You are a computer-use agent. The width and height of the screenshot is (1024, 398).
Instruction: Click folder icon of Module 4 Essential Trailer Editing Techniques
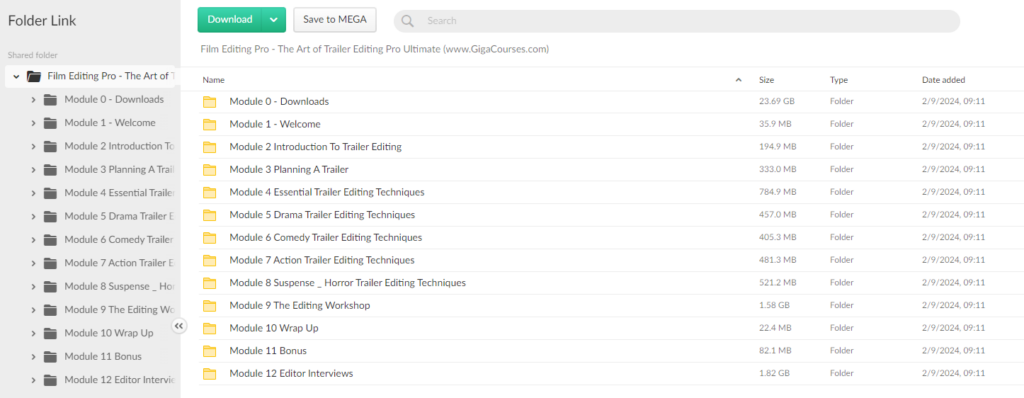[x=209, y=192]
